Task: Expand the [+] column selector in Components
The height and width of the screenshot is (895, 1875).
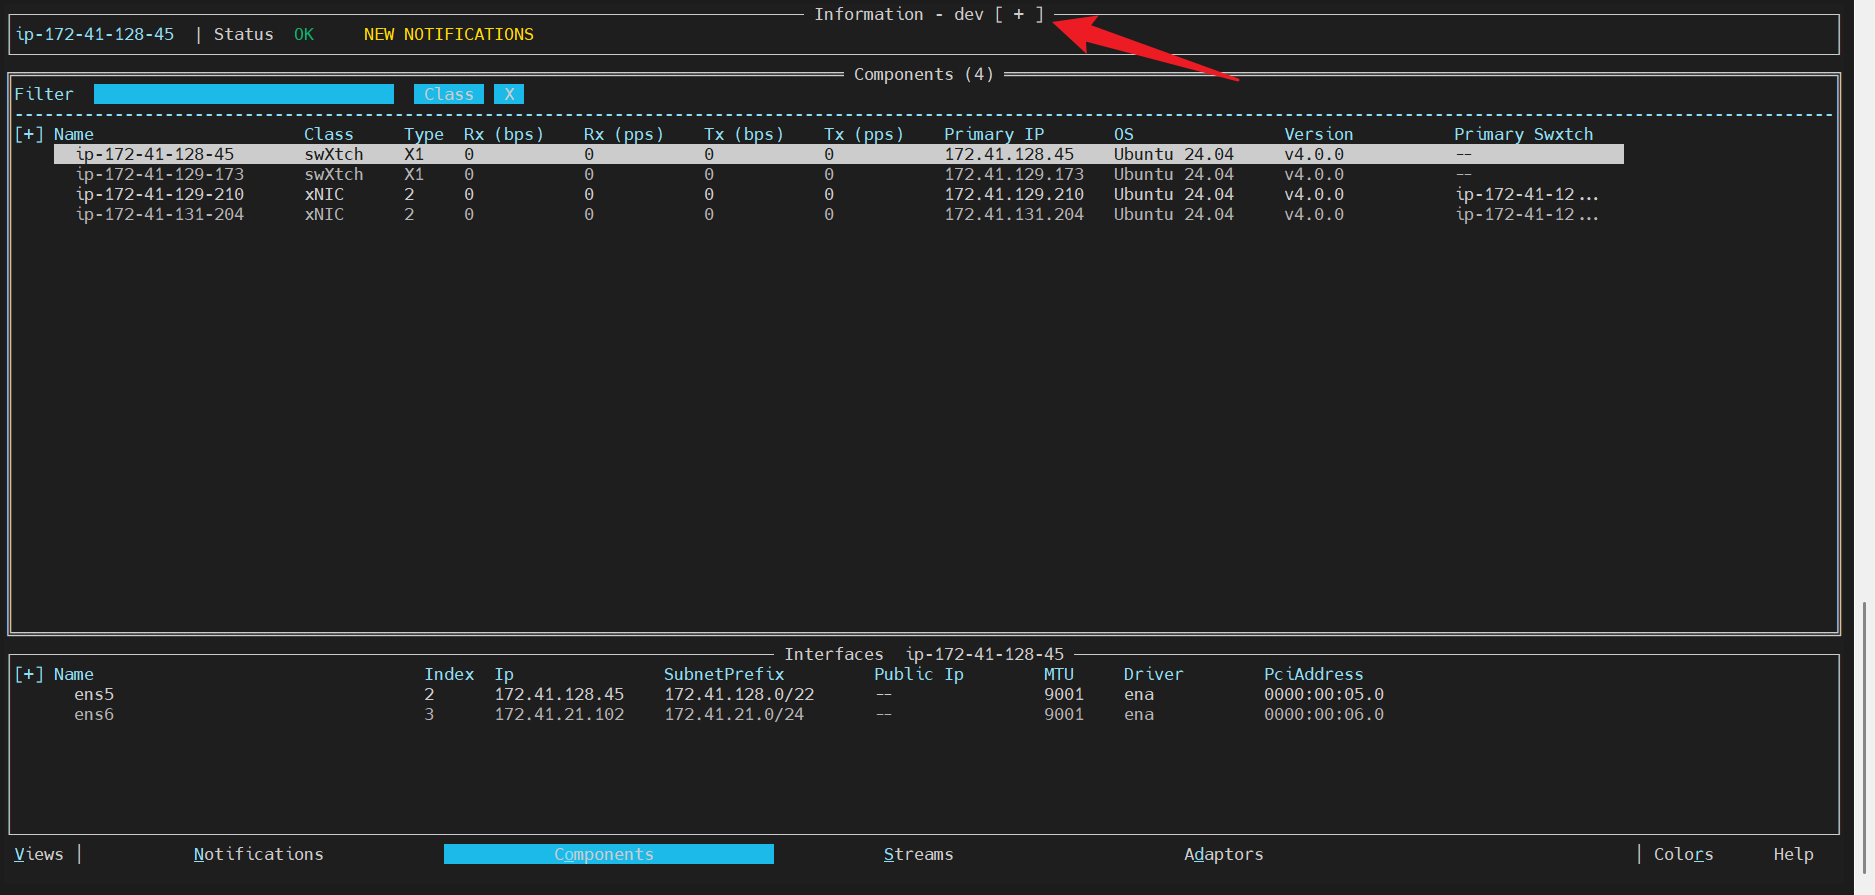Action: click(x=29, y=134)
